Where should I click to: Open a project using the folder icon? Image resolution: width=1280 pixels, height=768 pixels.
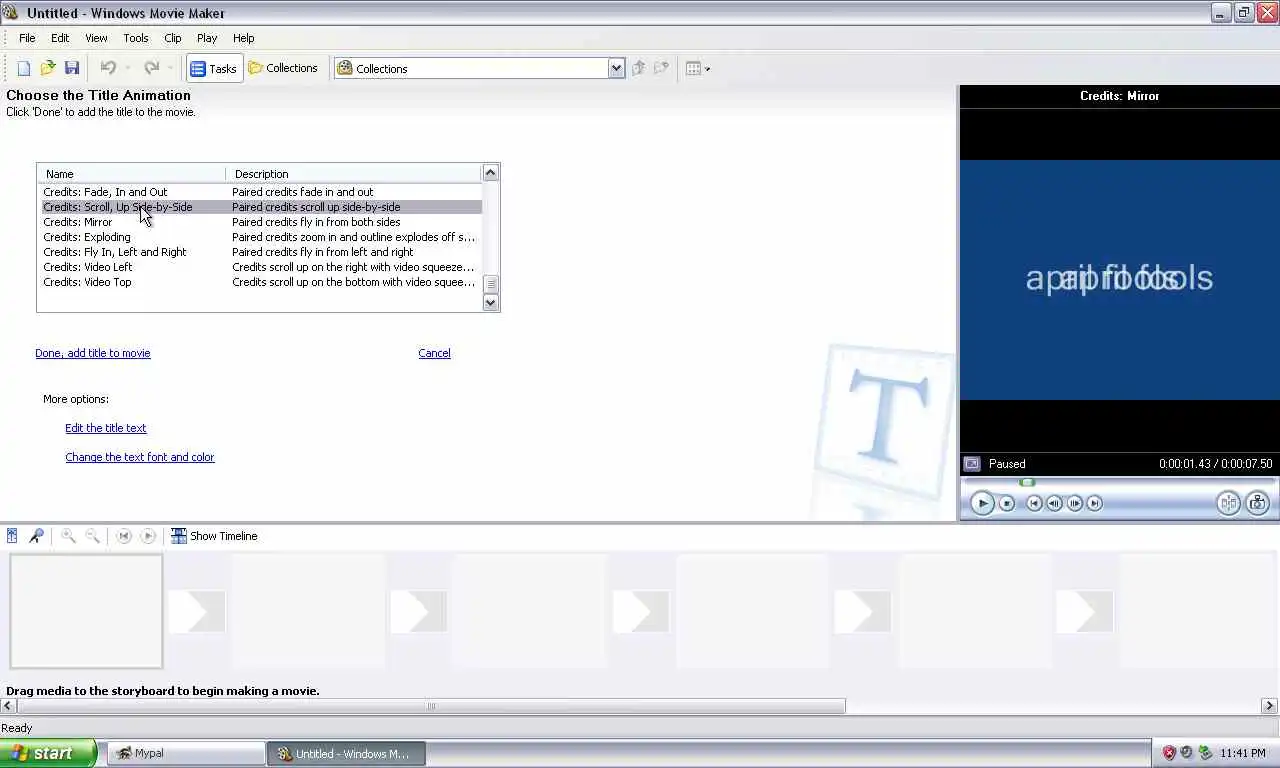coord(47,68)
